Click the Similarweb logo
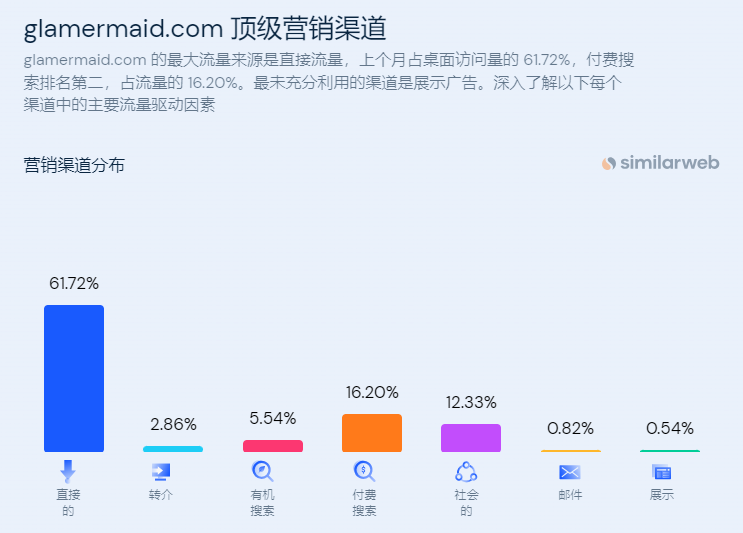Viewport: 743px width, 533px height. [x=661, y=163]
